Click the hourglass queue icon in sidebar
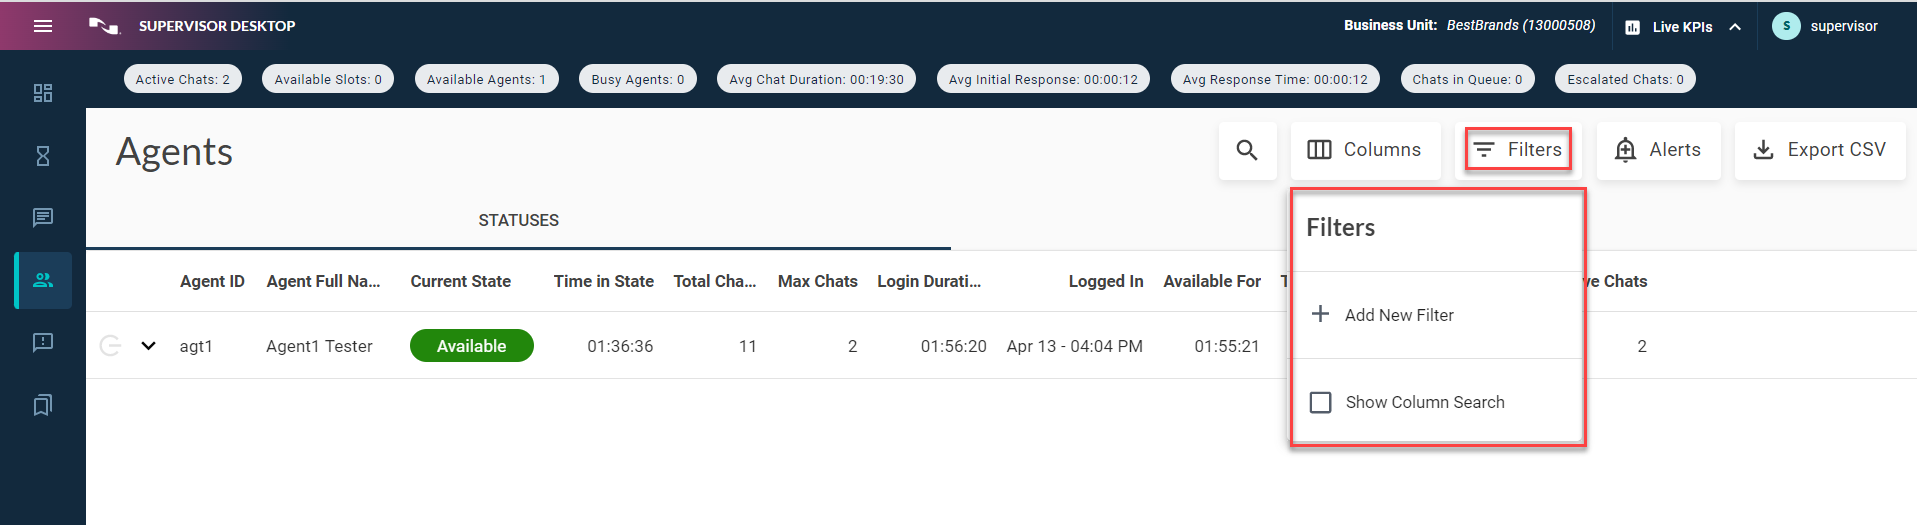The width and height of the screenshot is (1917, 525). point(43,156)
